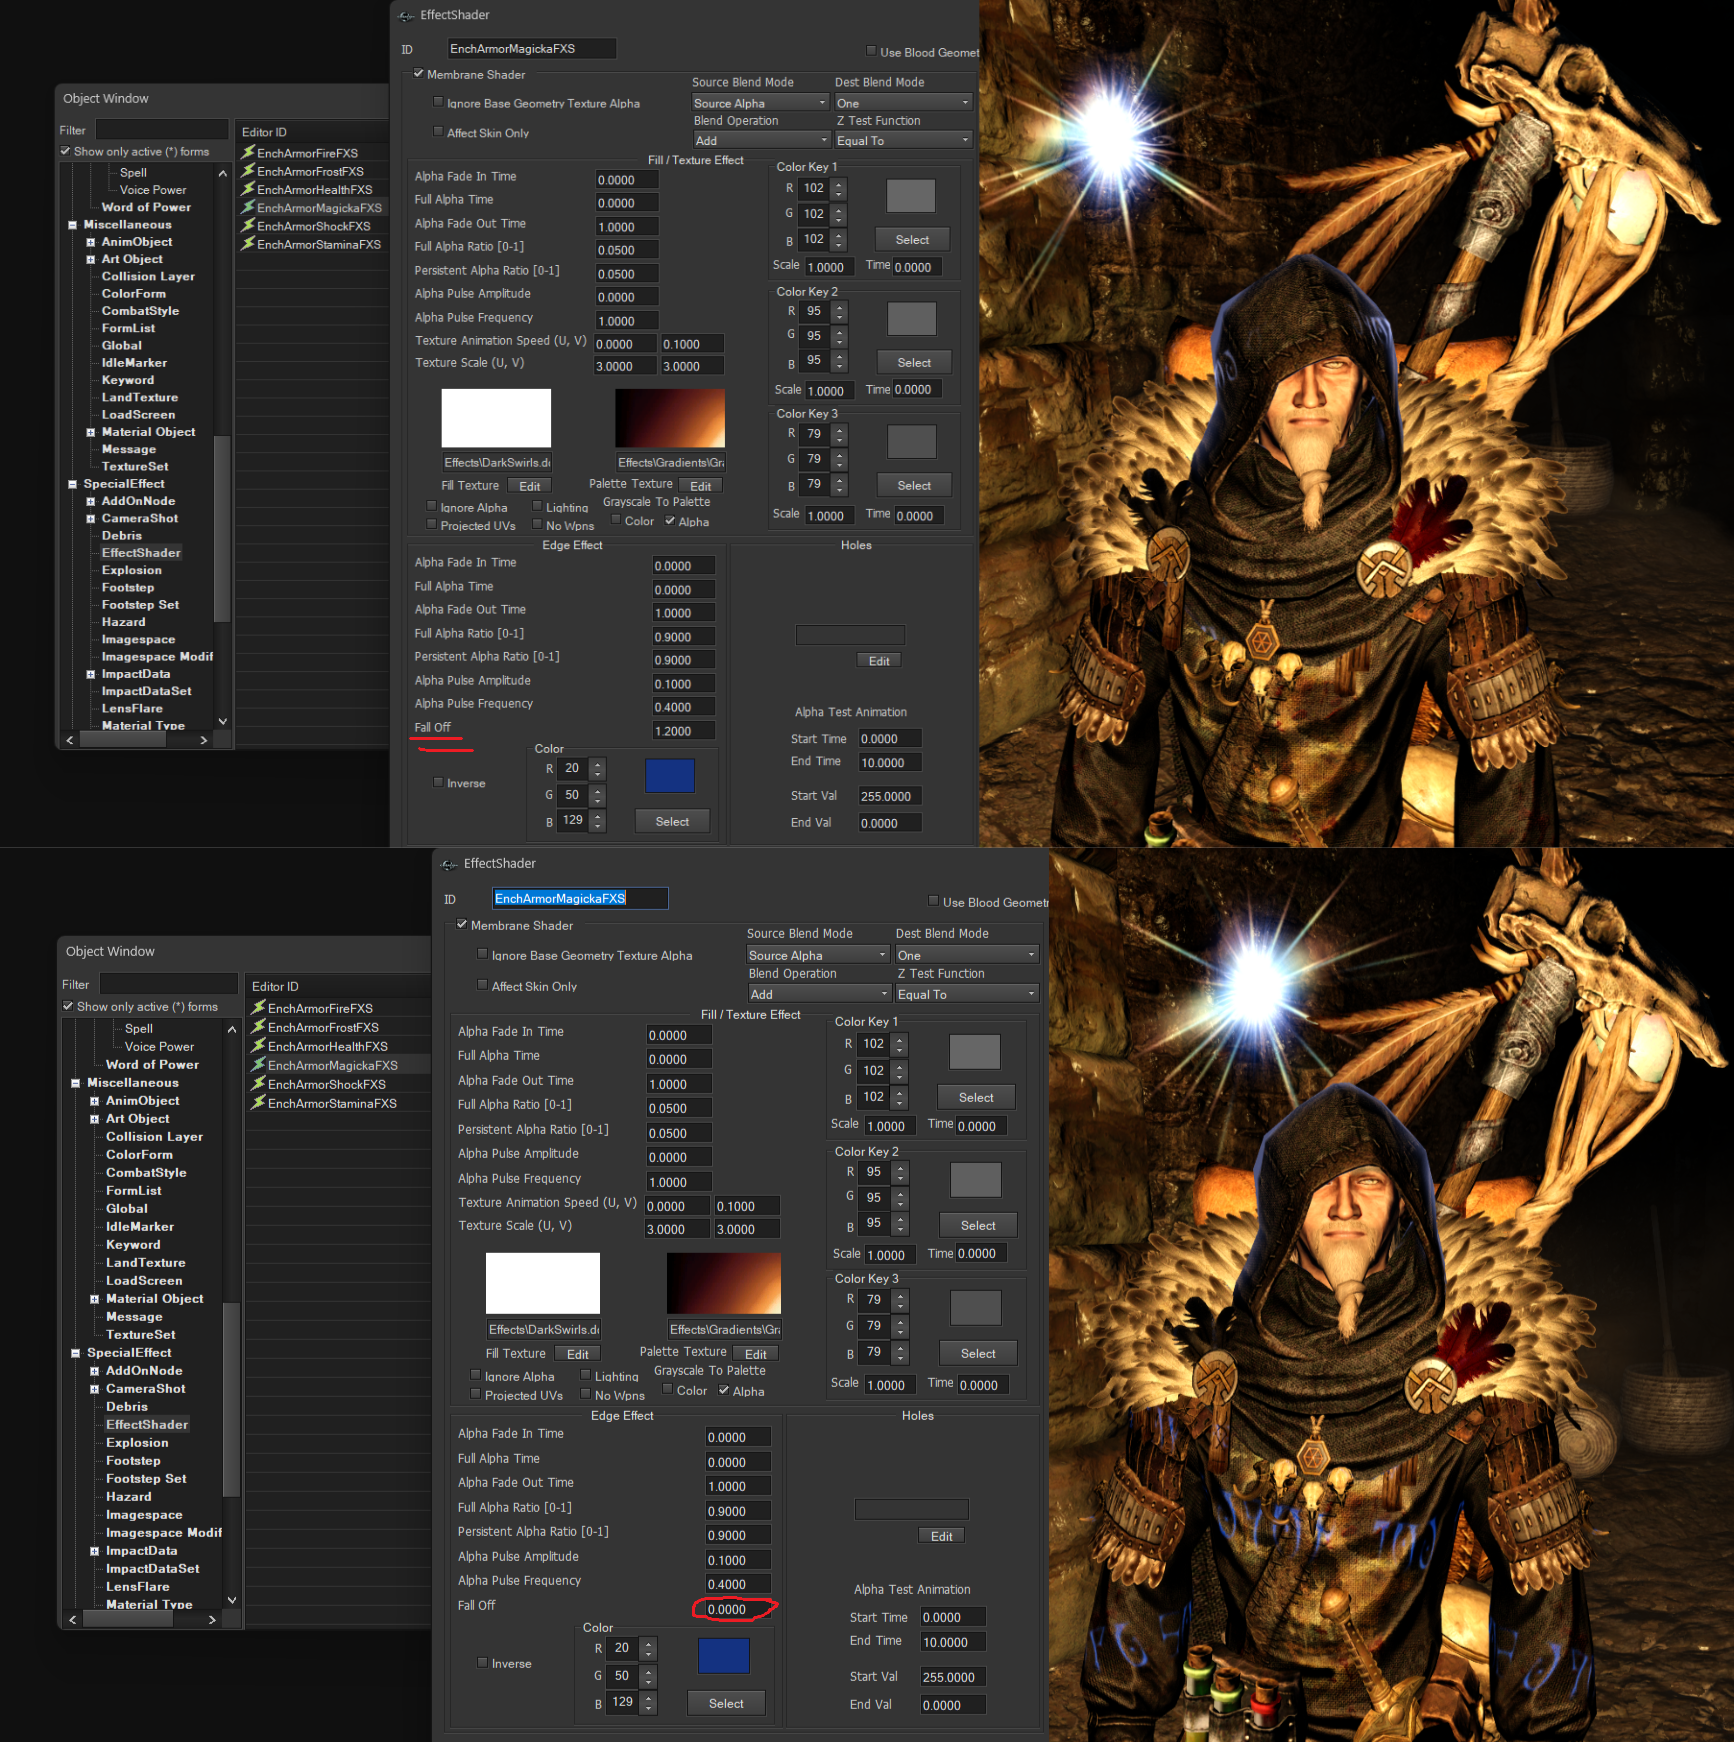Click the tree's scroll-down arrow in lower Object Window

point(232,1600)
